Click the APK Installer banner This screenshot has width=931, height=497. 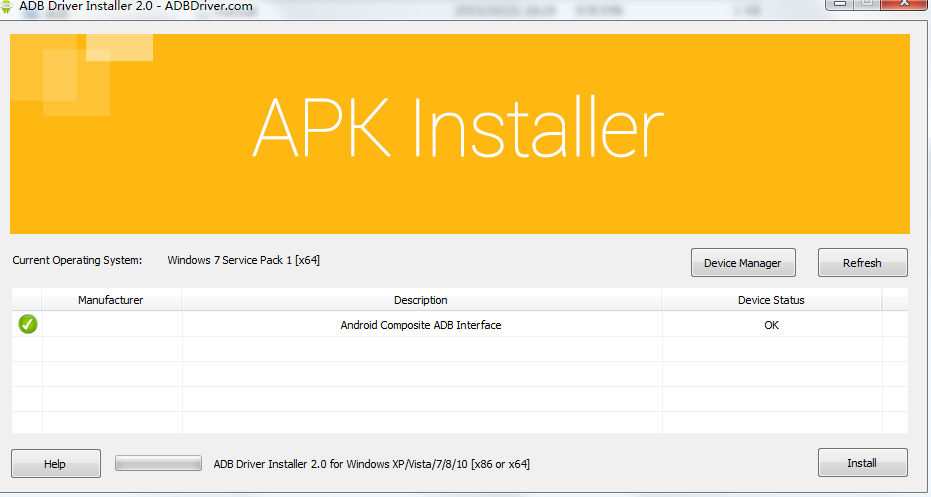click(460, 134)
